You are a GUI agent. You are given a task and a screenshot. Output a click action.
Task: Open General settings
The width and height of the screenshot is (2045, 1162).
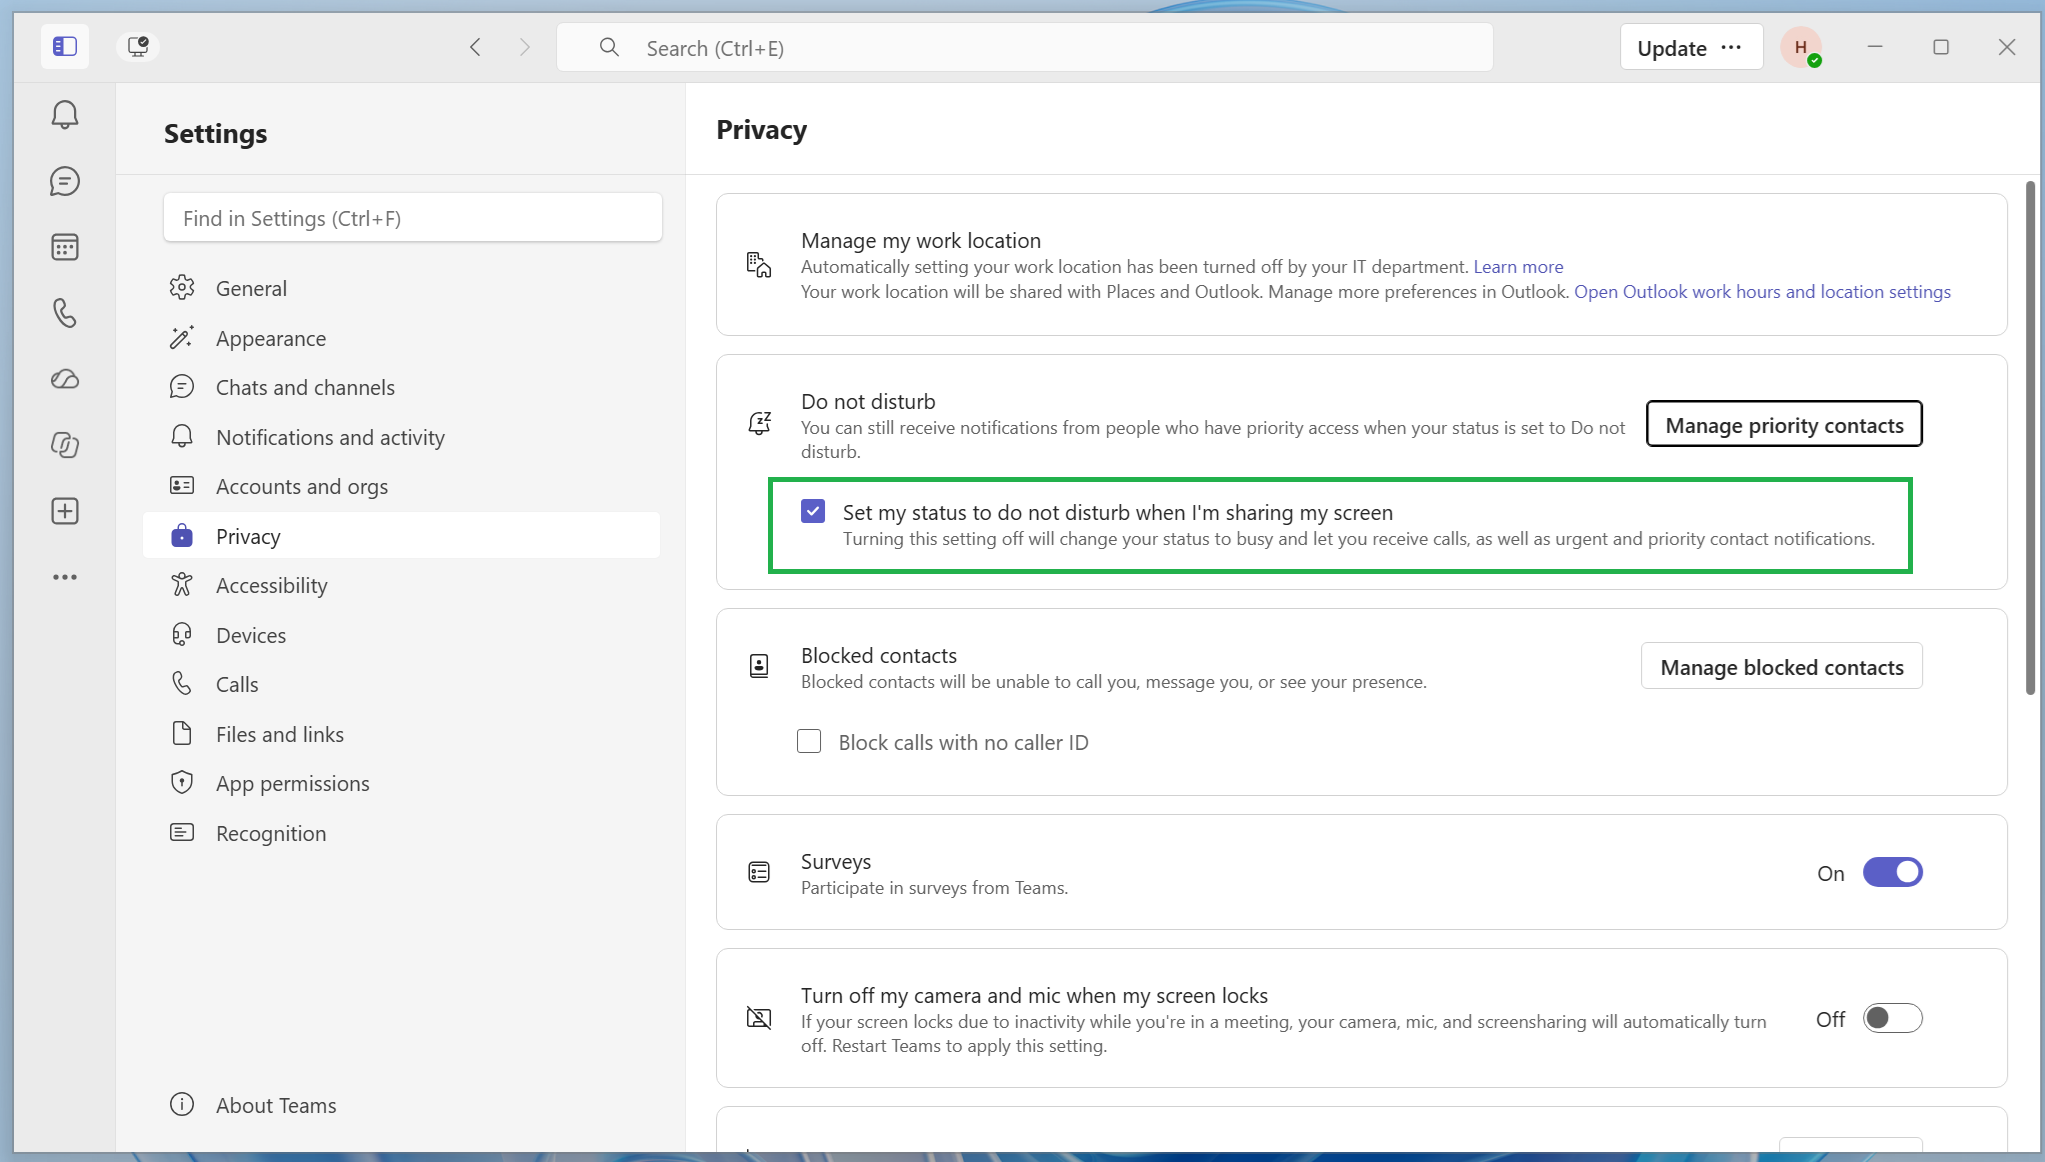(x=402, y=288)
